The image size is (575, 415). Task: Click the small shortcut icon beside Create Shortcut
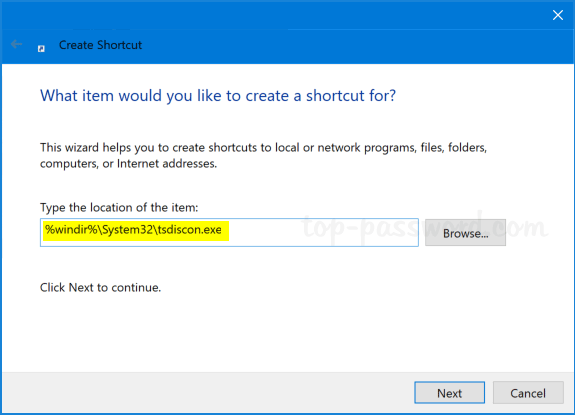pos(41,48)
